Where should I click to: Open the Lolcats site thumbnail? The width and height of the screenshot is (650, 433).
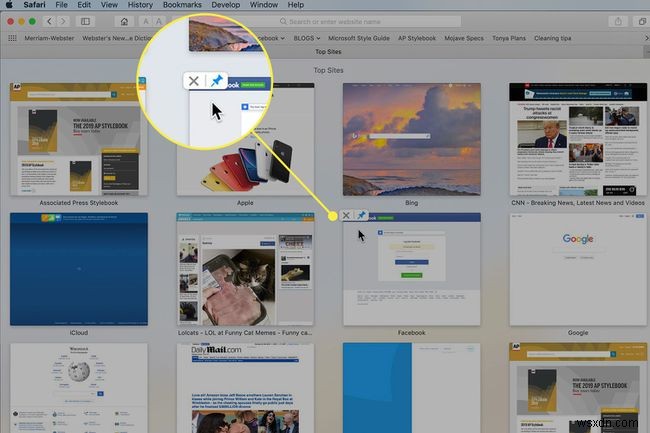click(x=245, y=269)
